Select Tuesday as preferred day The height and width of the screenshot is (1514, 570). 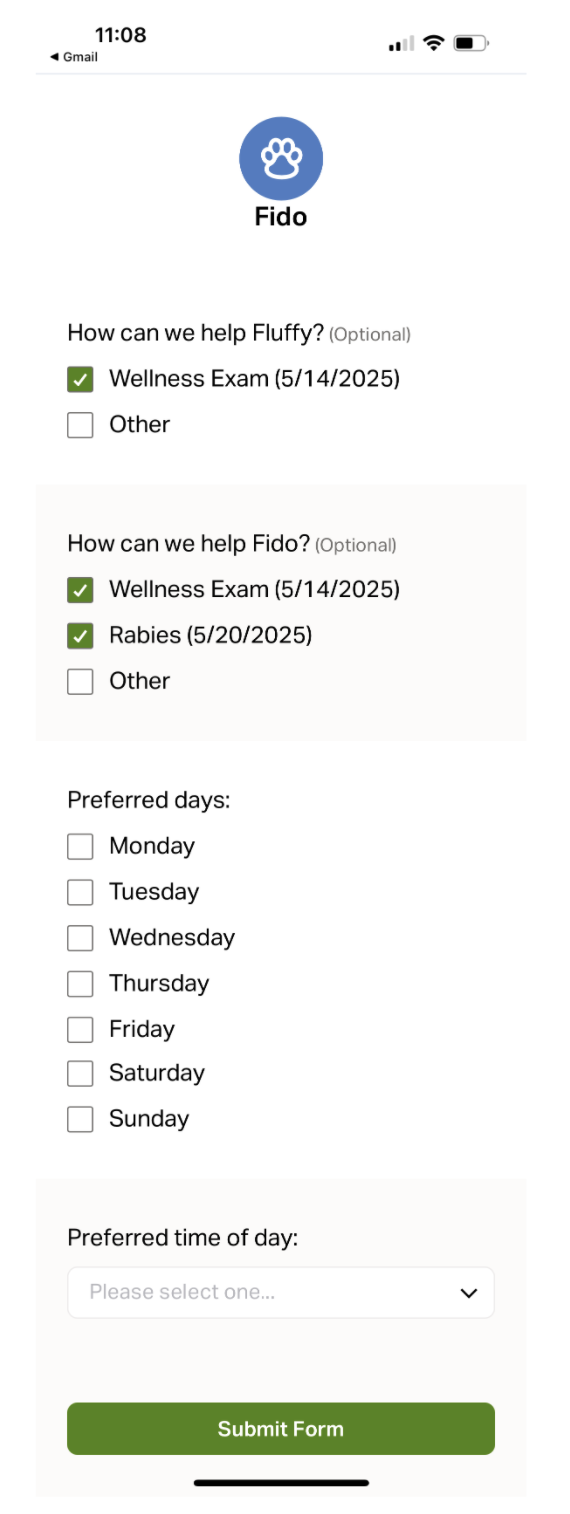pyautogui.click(x=80, y=892)
